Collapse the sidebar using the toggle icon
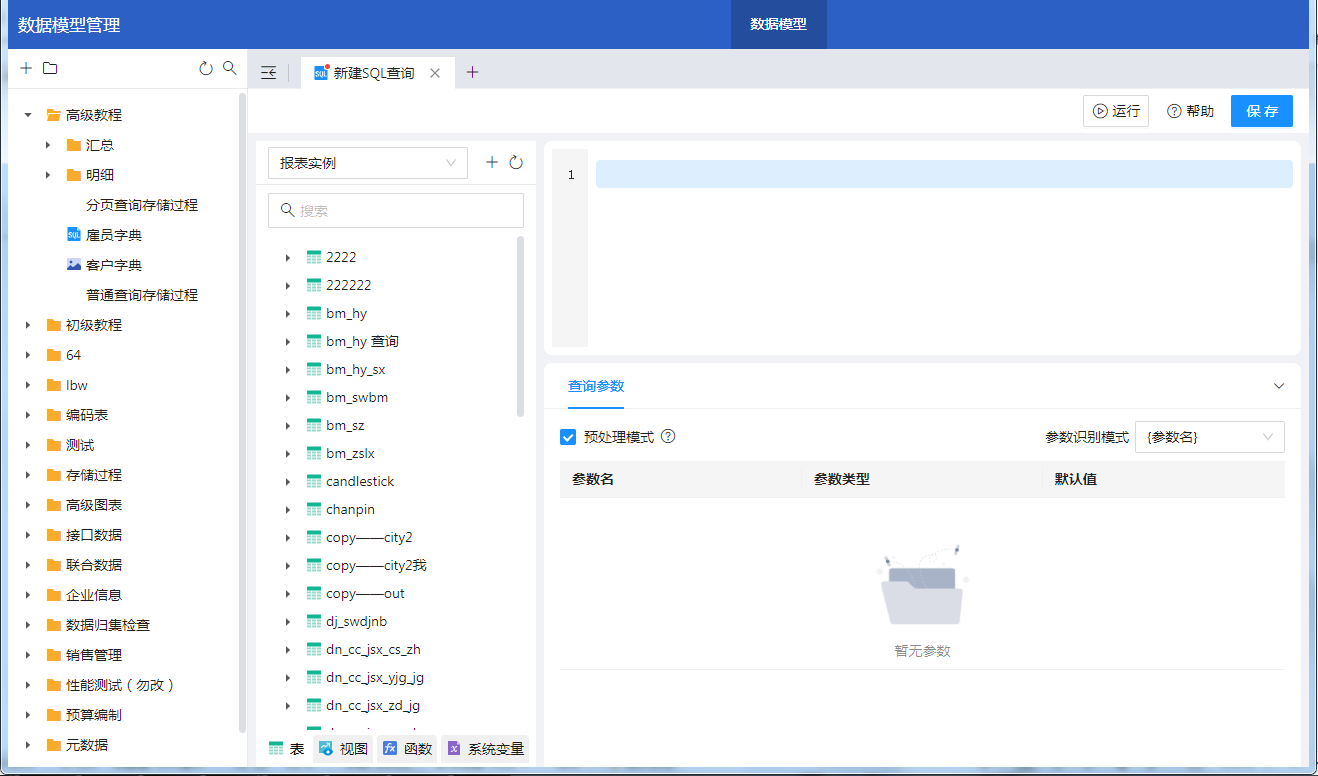The height and width of the screenshot is (776, 1318). point(268,73)
